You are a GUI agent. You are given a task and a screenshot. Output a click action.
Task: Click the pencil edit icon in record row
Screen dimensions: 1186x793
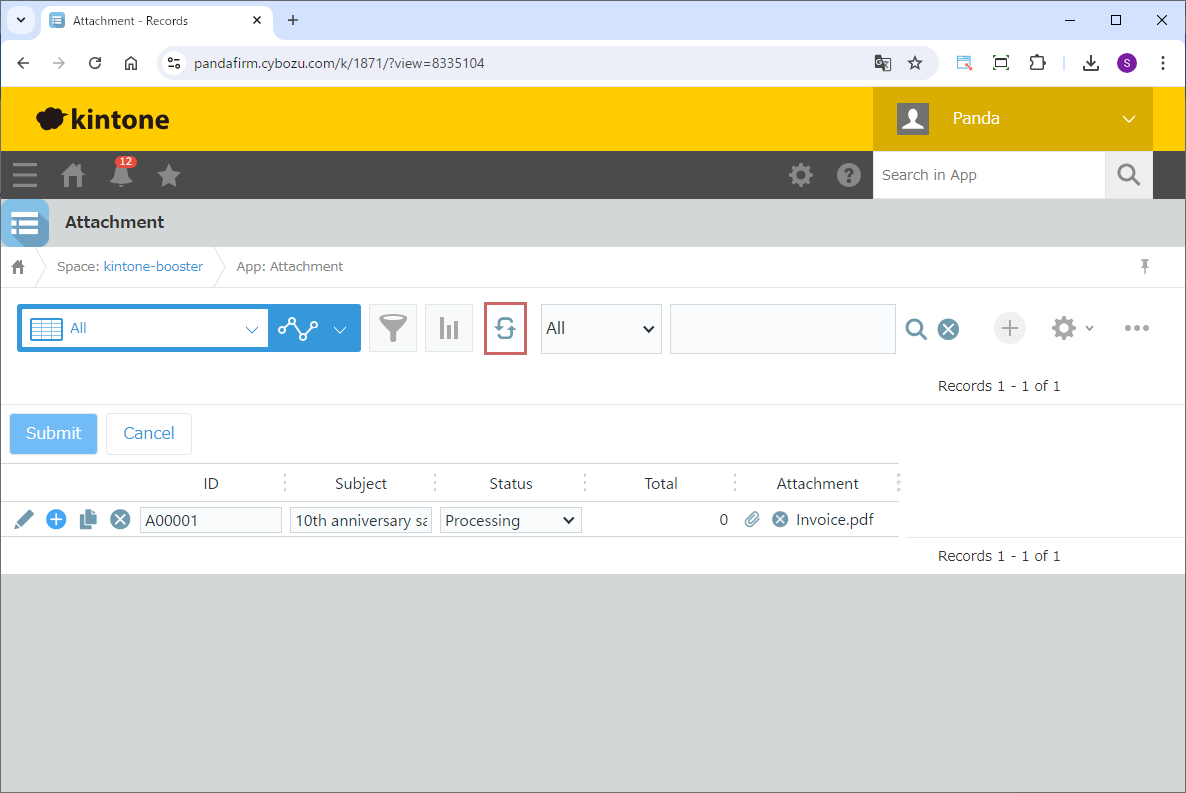pos(24,519)
